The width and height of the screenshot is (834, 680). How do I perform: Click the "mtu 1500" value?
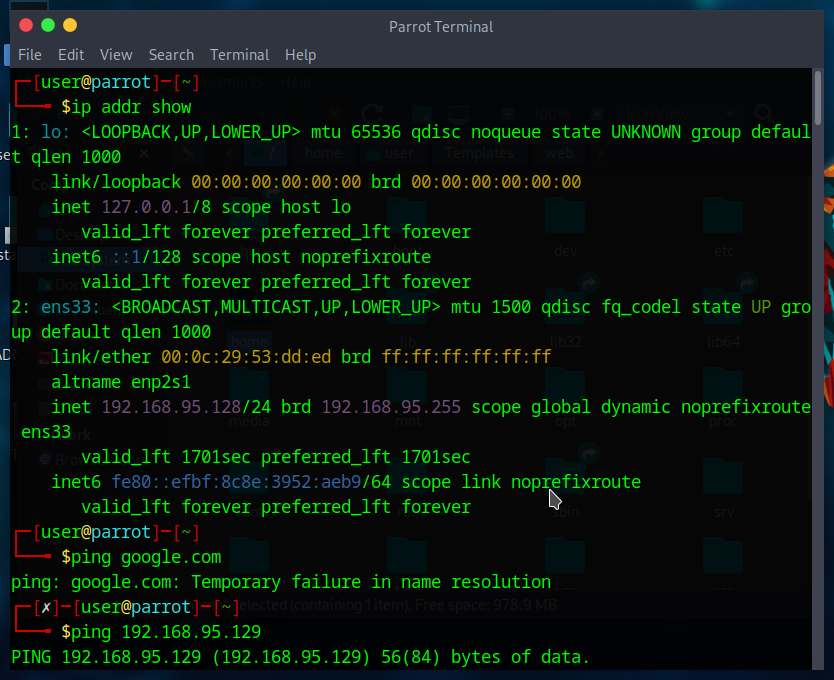point(491,307)
